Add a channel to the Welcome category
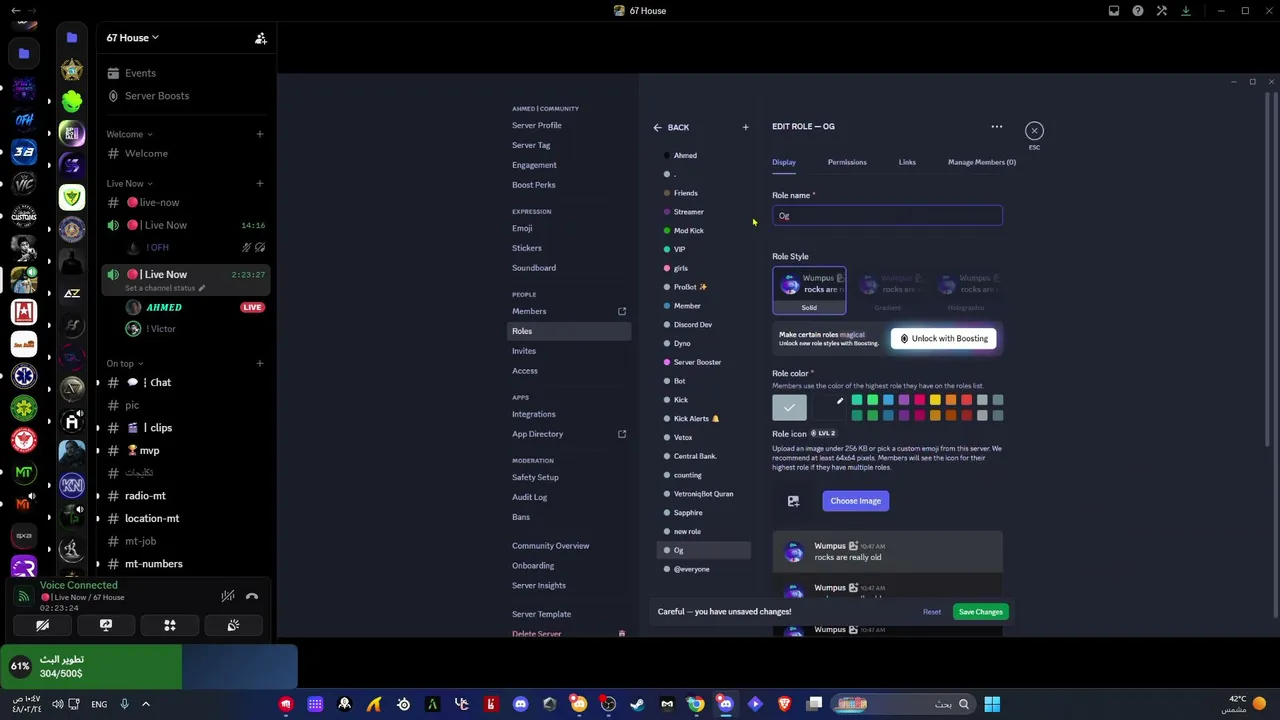This screenshot has width=1280, height=720. tap(260, 134)
